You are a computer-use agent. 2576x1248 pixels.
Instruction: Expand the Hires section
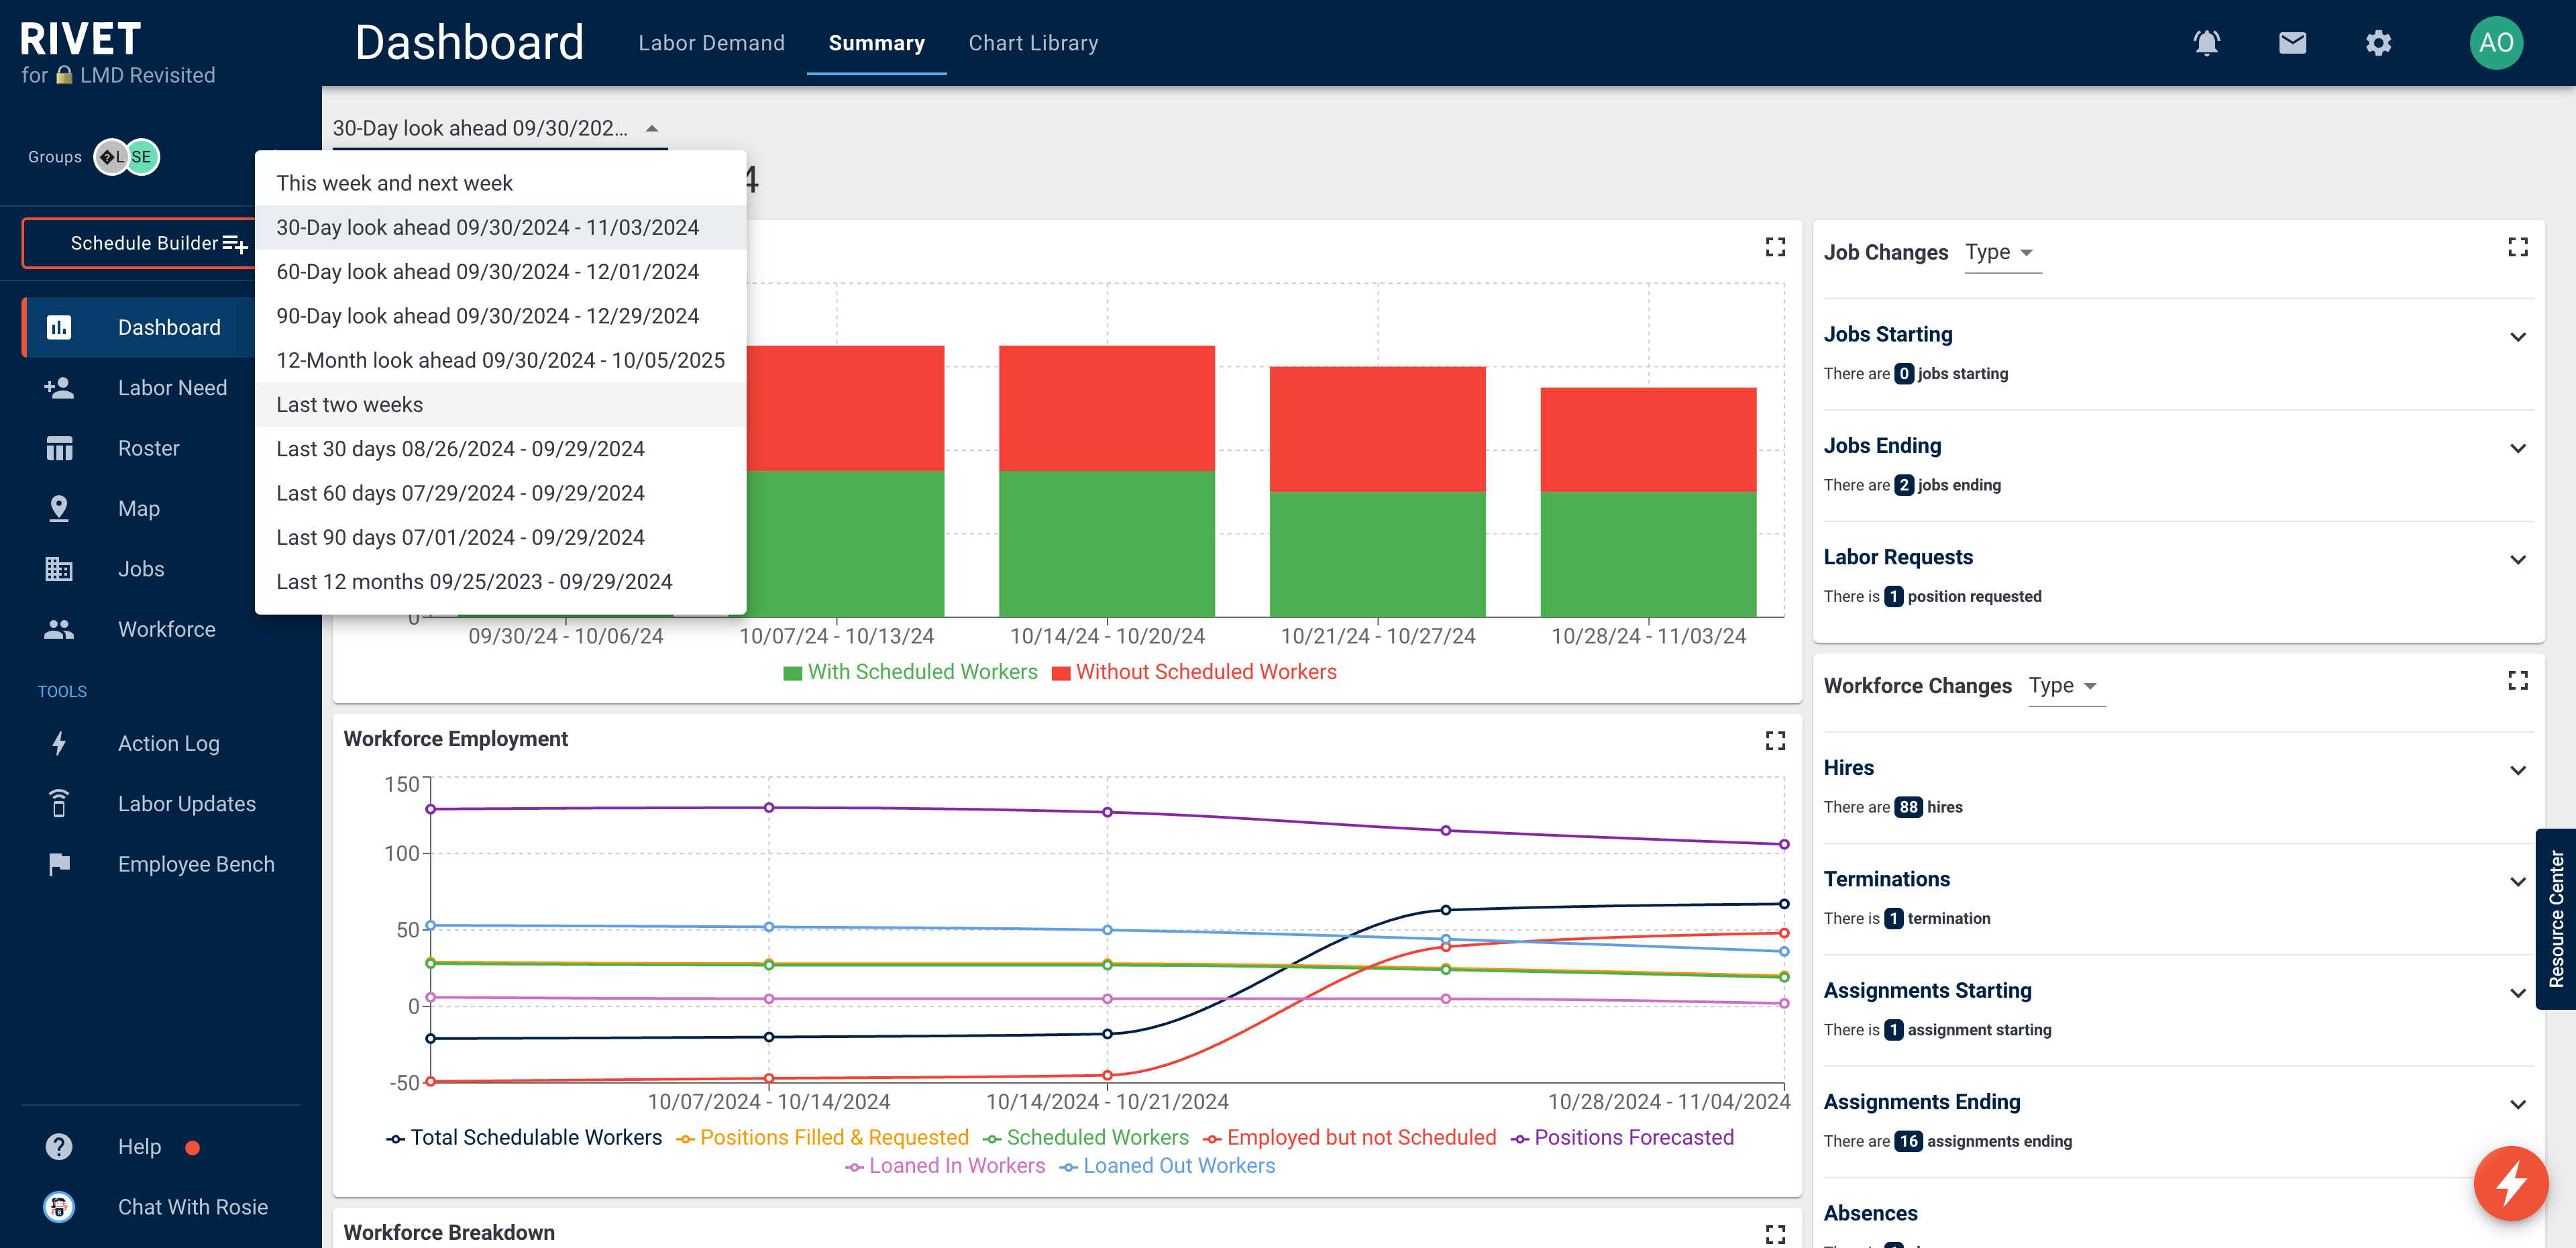(2518, 770)
